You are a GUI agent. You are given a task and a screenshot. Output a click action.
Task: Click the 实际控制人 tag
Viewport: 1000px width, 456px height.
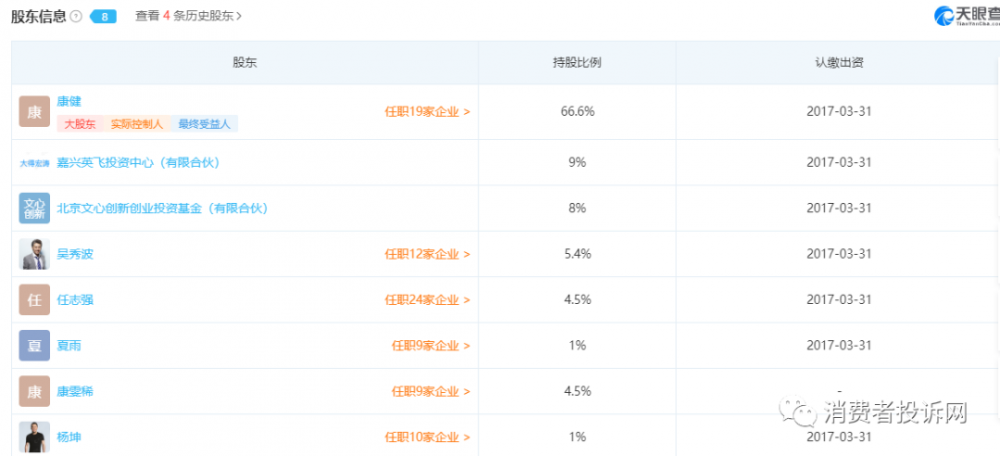pyautogui.click(x=135, y=124)
